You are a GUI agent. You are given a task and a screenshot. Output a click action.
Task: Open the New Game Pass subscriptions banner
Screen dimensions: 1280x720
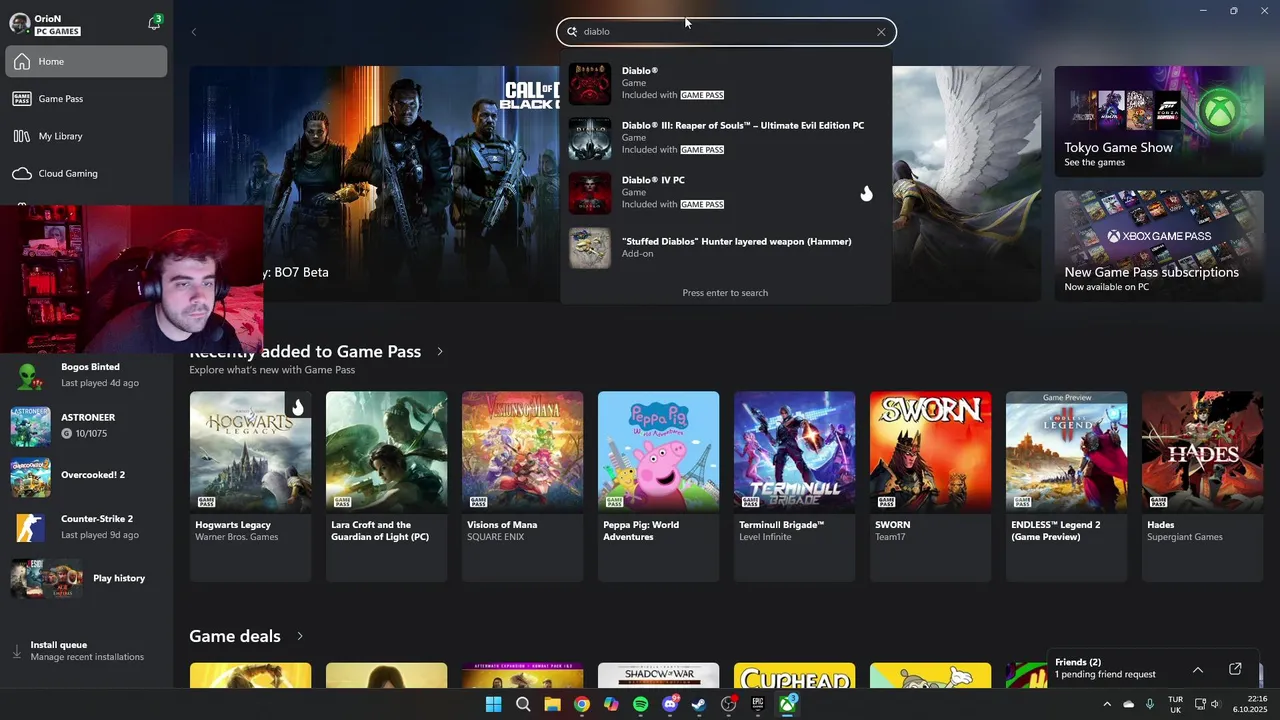tap(1159, 246)
